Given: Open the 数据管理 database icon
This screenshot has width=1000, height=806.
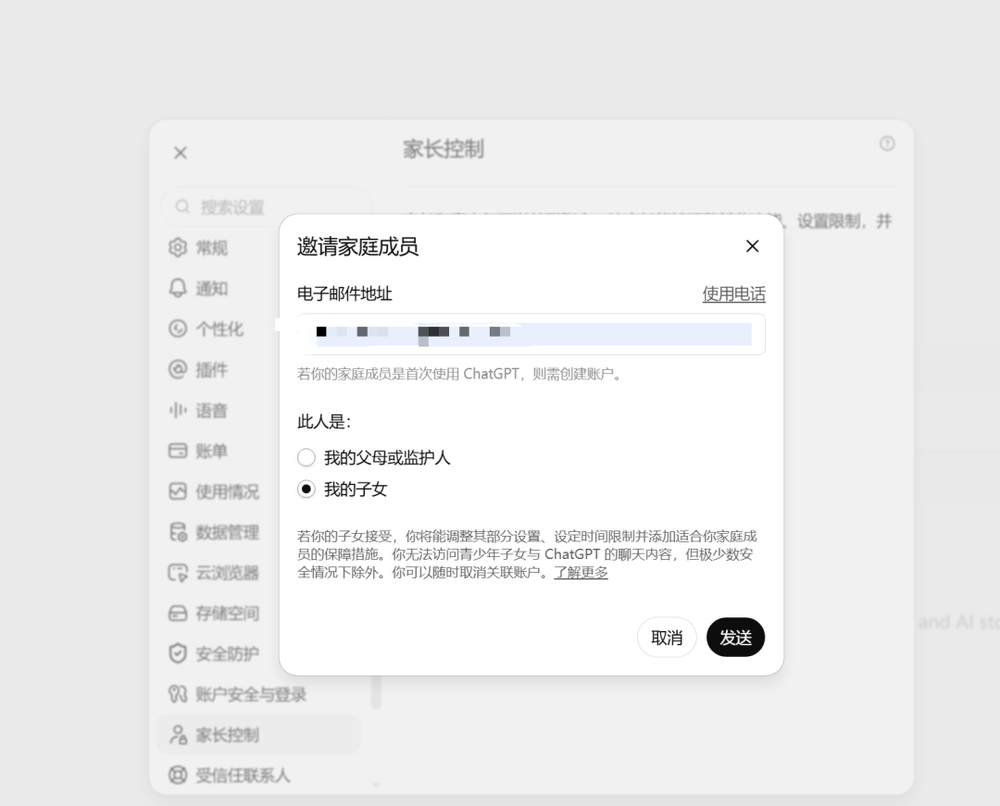Looking at the screenshot, I should point(178,532).
